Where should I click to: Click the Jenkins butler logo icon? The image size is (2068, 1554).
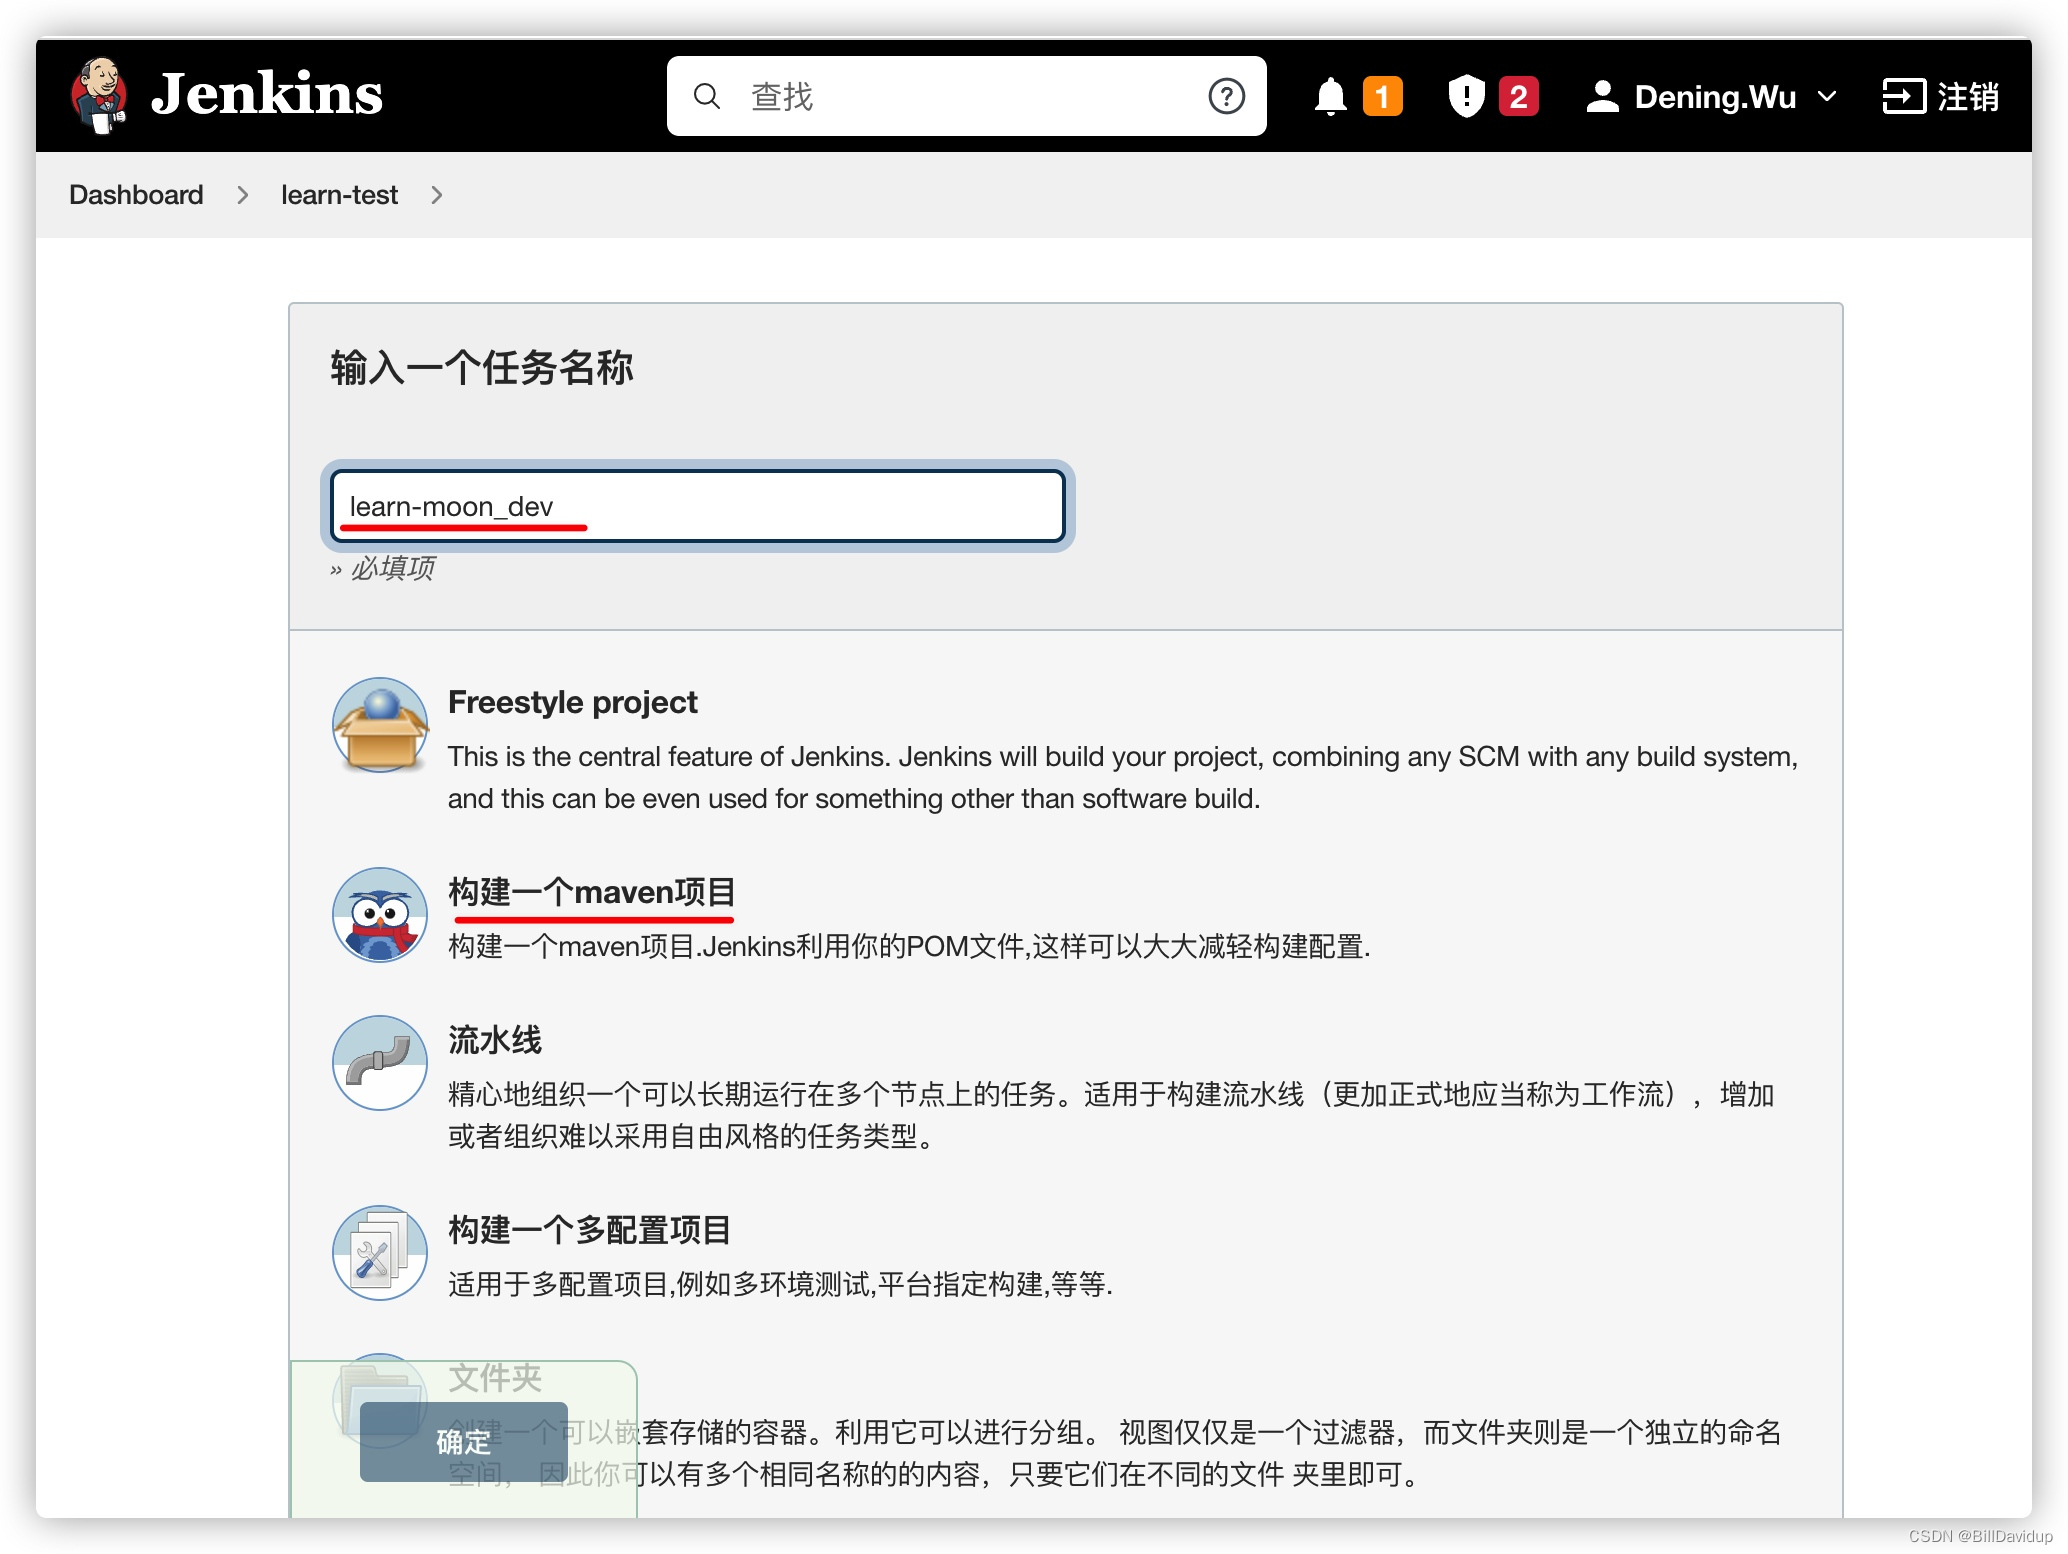[98, 96]
